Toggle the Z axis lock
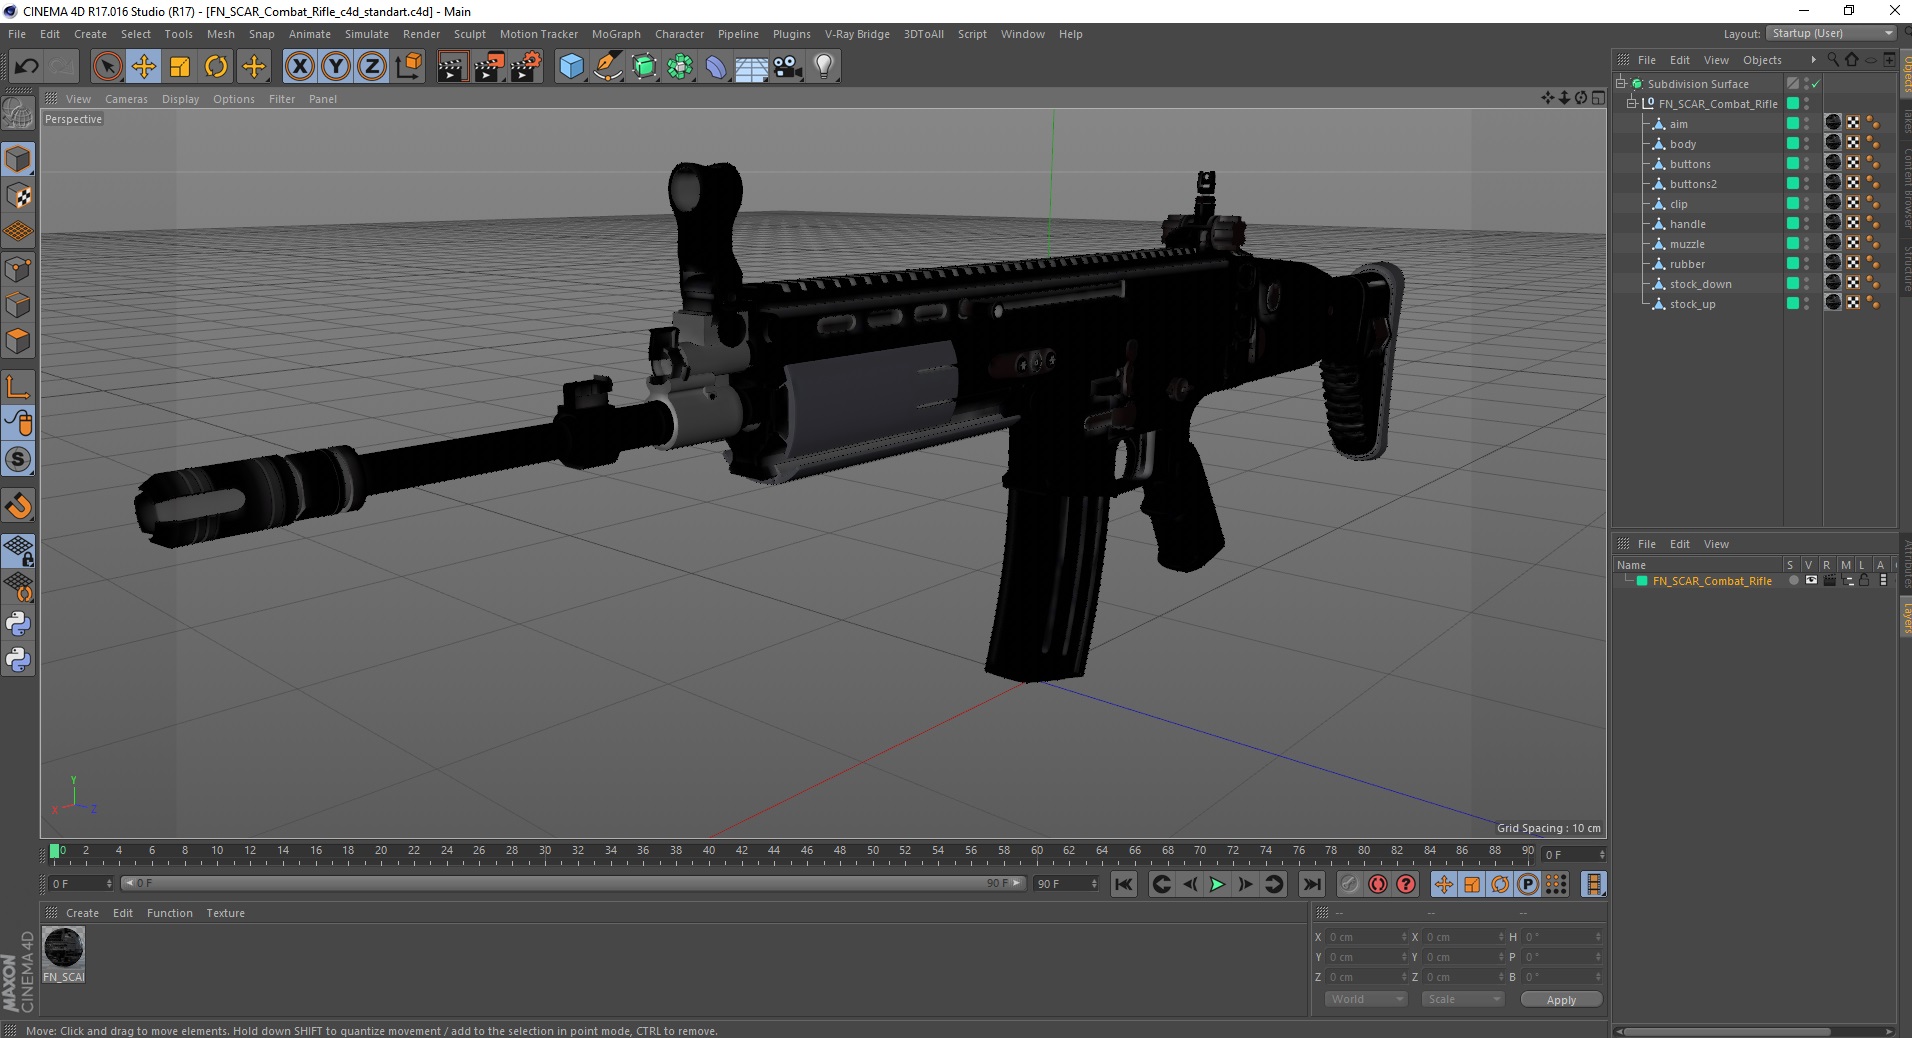Image resolution: width=1912 pixels, height=1038 pixels. [372, 67]
